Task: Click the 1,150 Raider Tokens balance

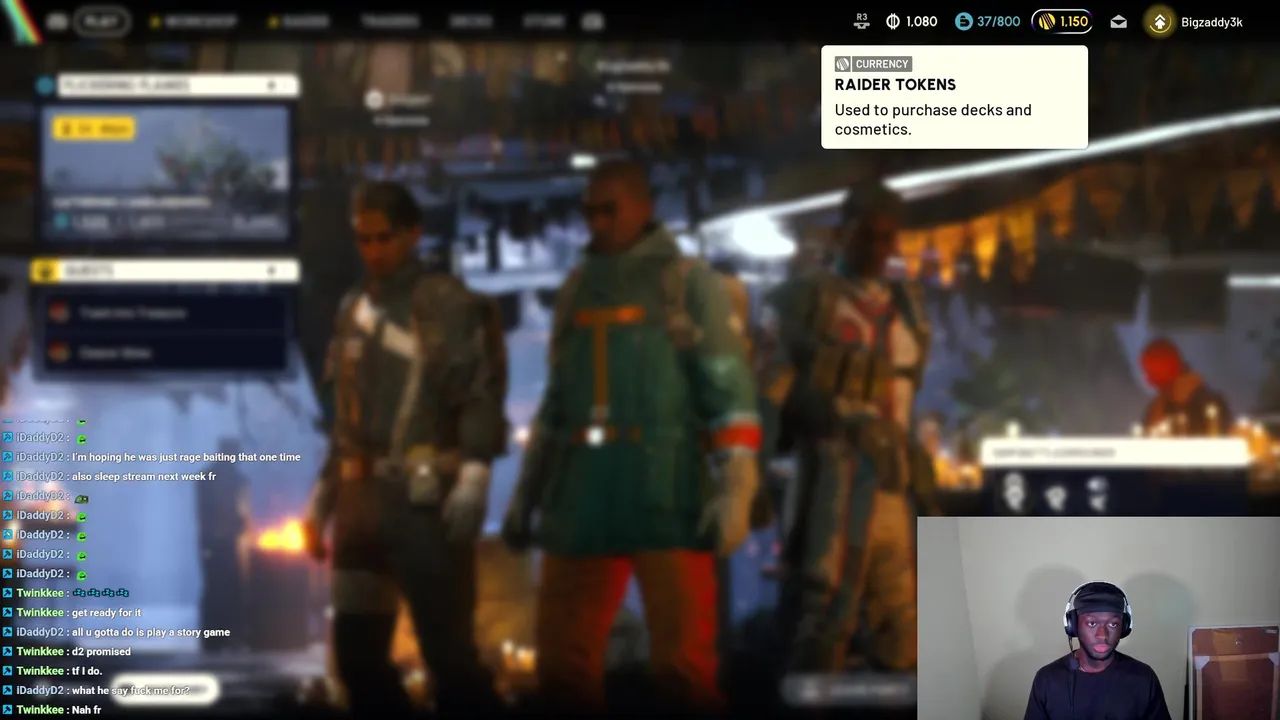Action: (1073, 21)
